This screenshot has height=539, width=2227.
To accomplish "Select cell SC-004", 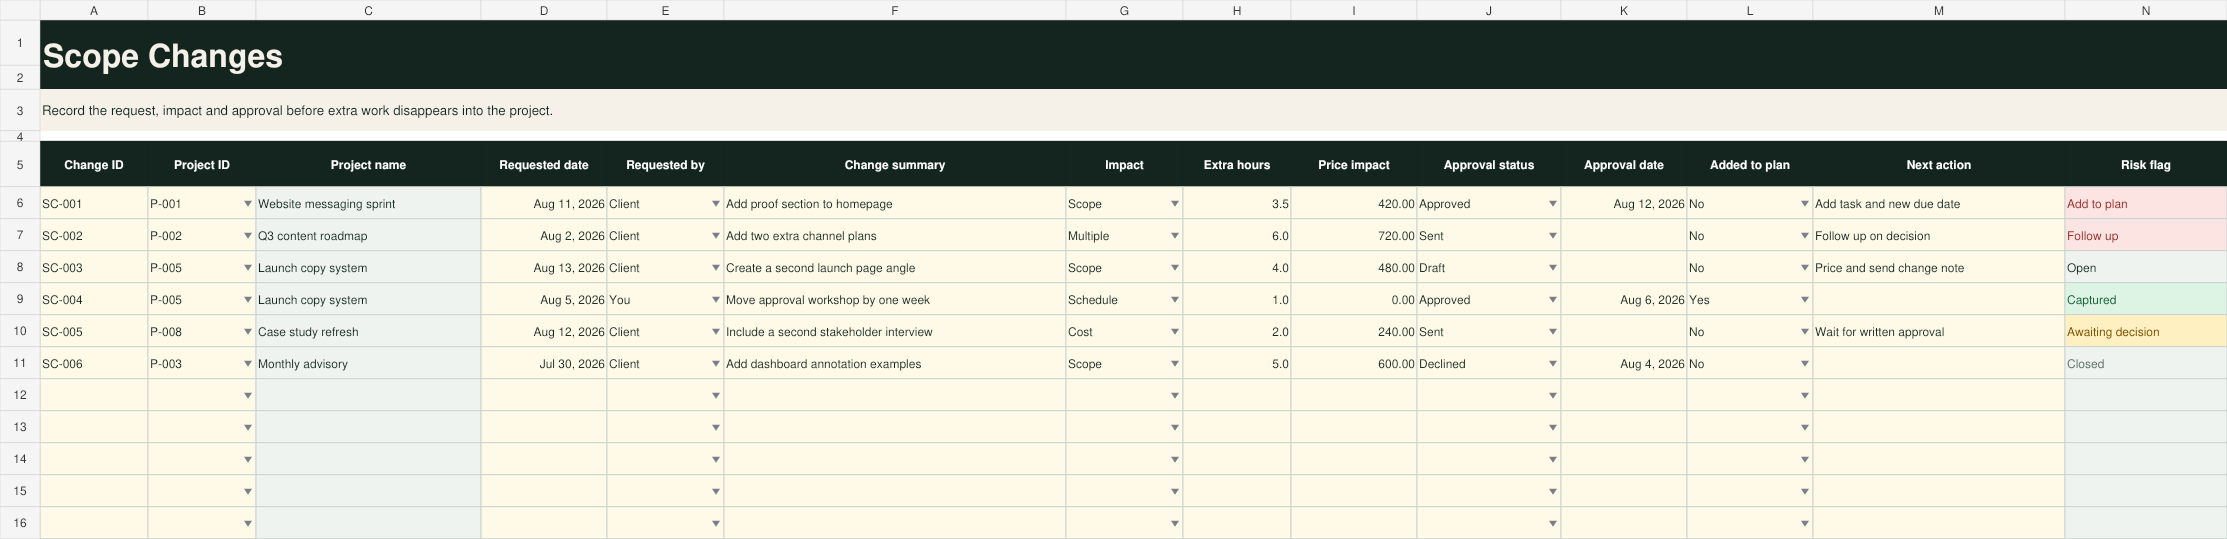I will pyautogui.click(x=94, y=300).
